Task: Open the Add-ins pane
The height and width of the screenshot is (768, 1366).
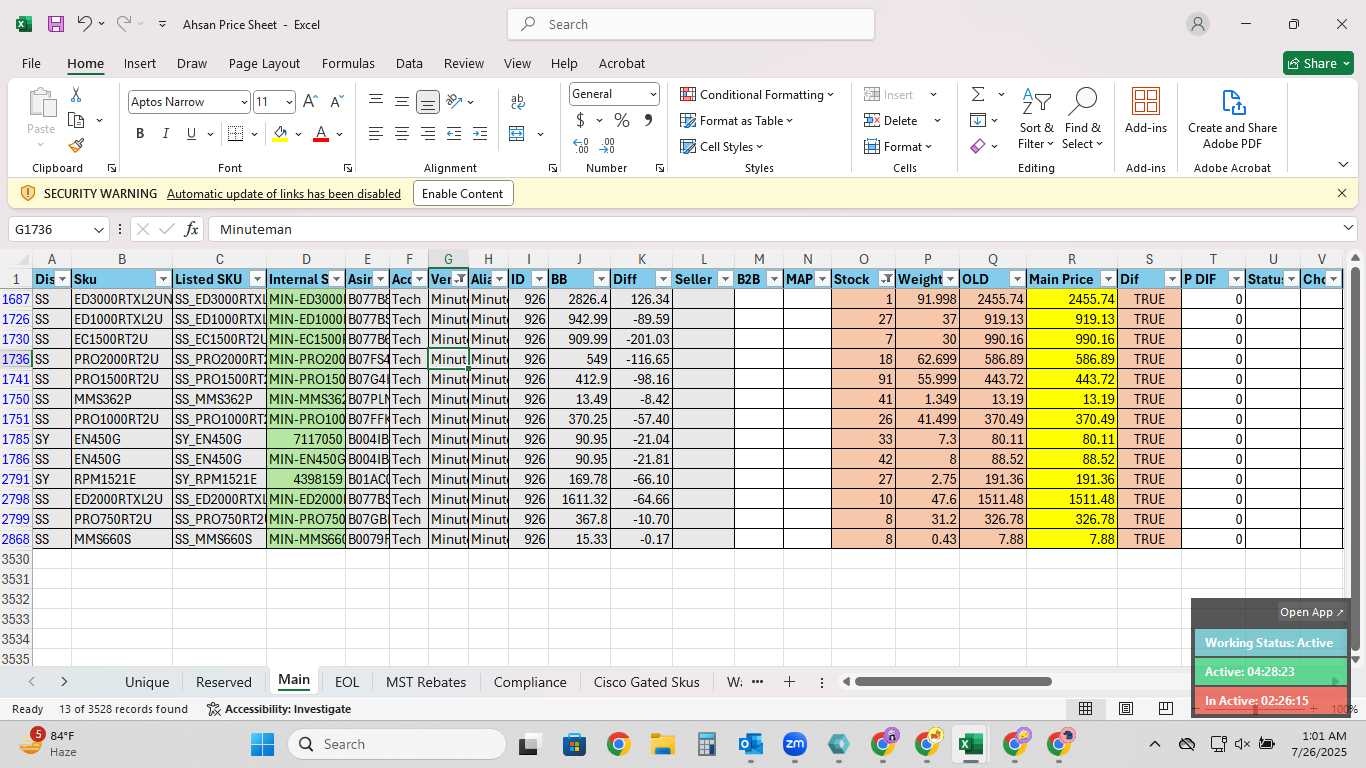Action: 1145,110
